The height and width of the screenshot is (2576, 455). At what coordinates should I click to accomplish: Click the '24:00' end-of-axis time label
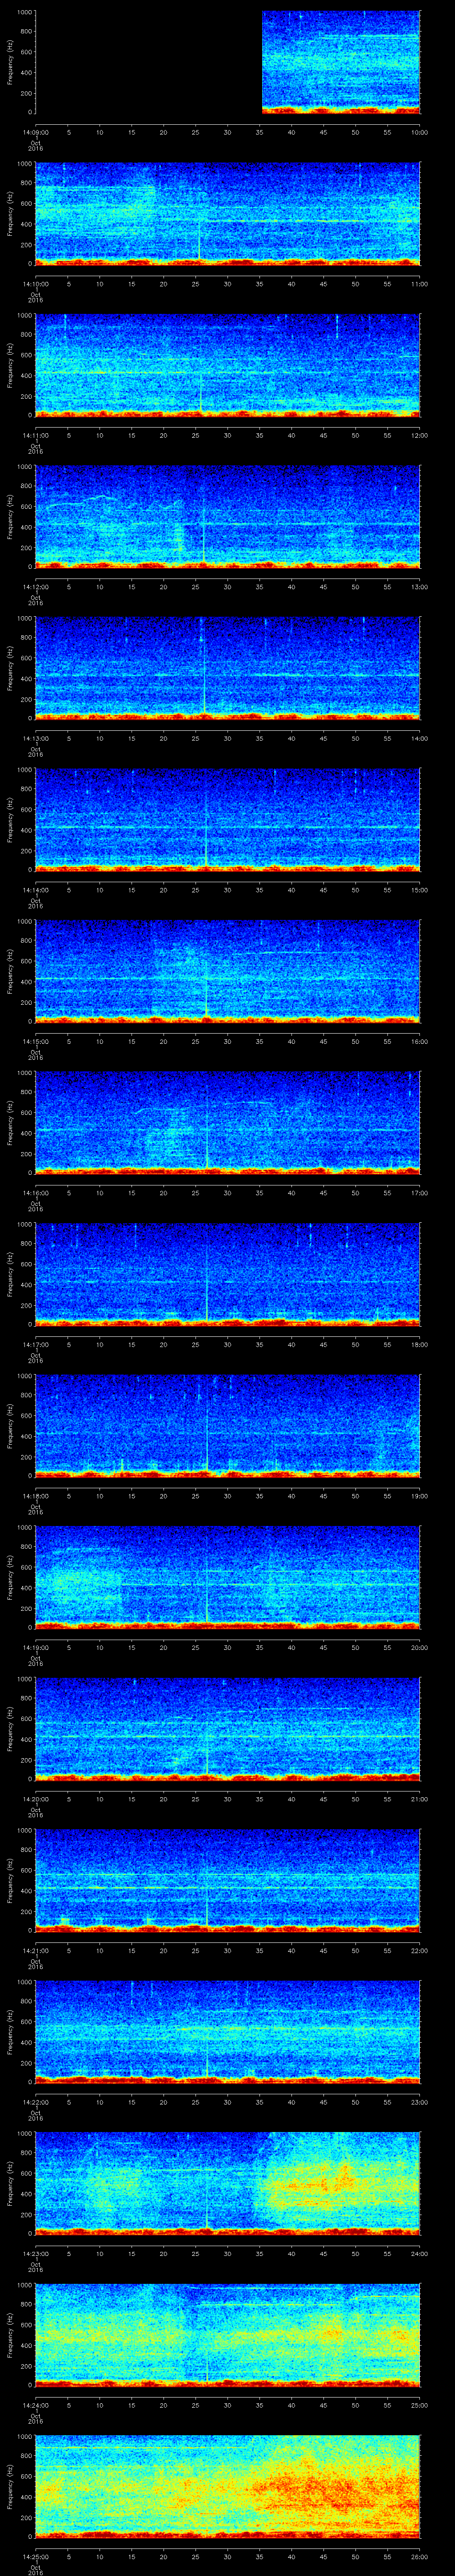[420, 2253]
